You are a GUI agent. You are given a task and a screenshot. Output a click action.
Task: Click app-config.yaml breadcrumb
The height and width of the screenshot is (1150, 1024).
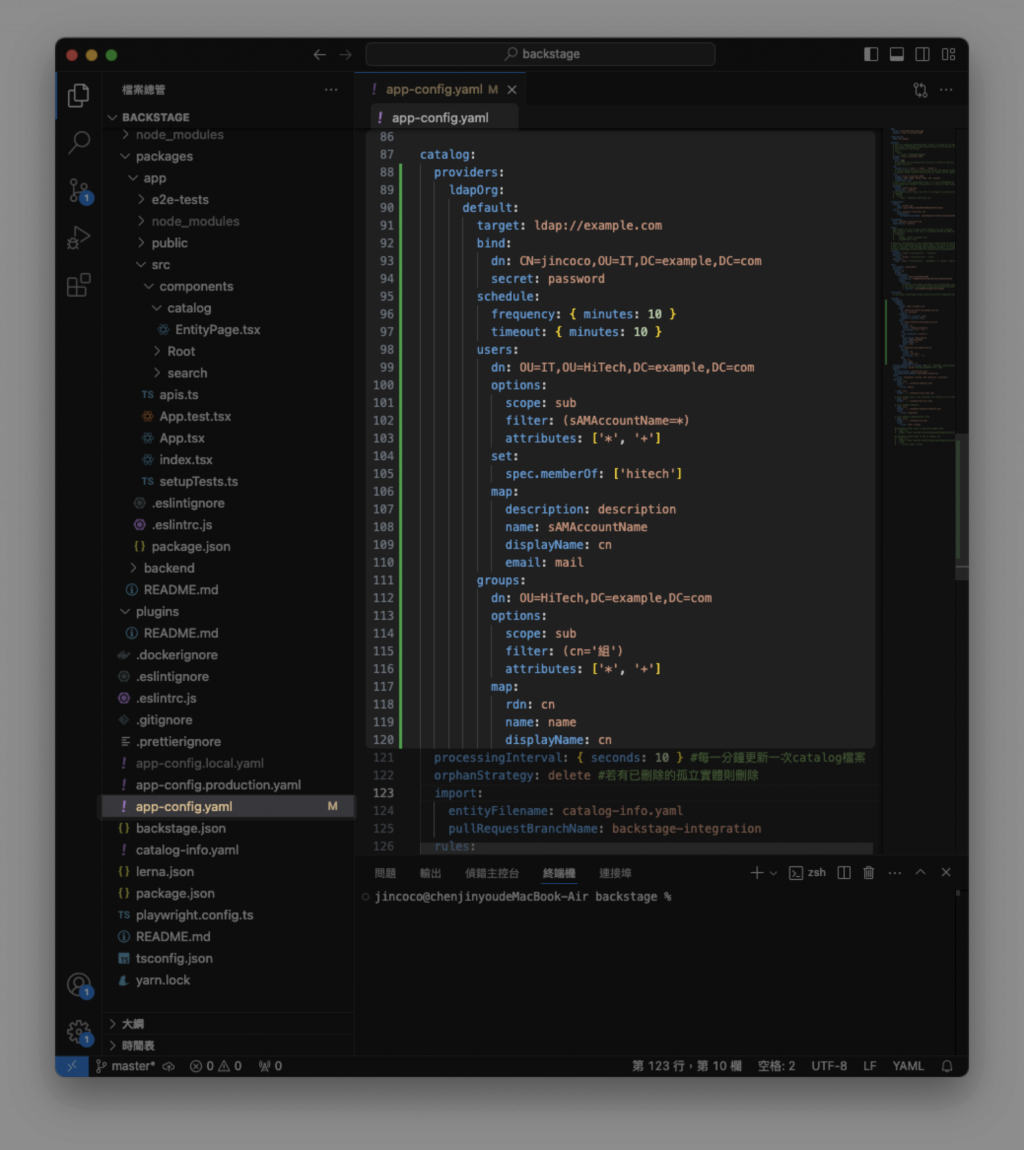[x=440, y=117]
